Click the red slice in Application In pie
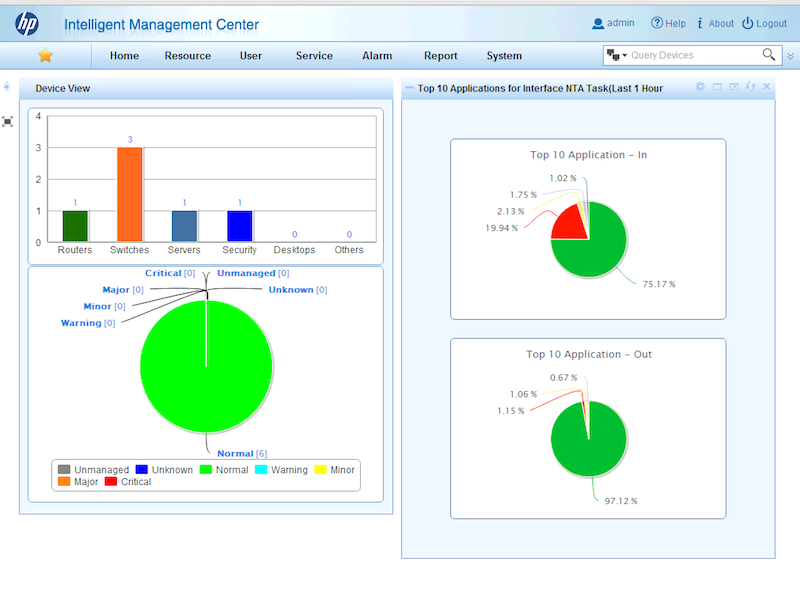The image size is (800, 592). coord(570,225)
